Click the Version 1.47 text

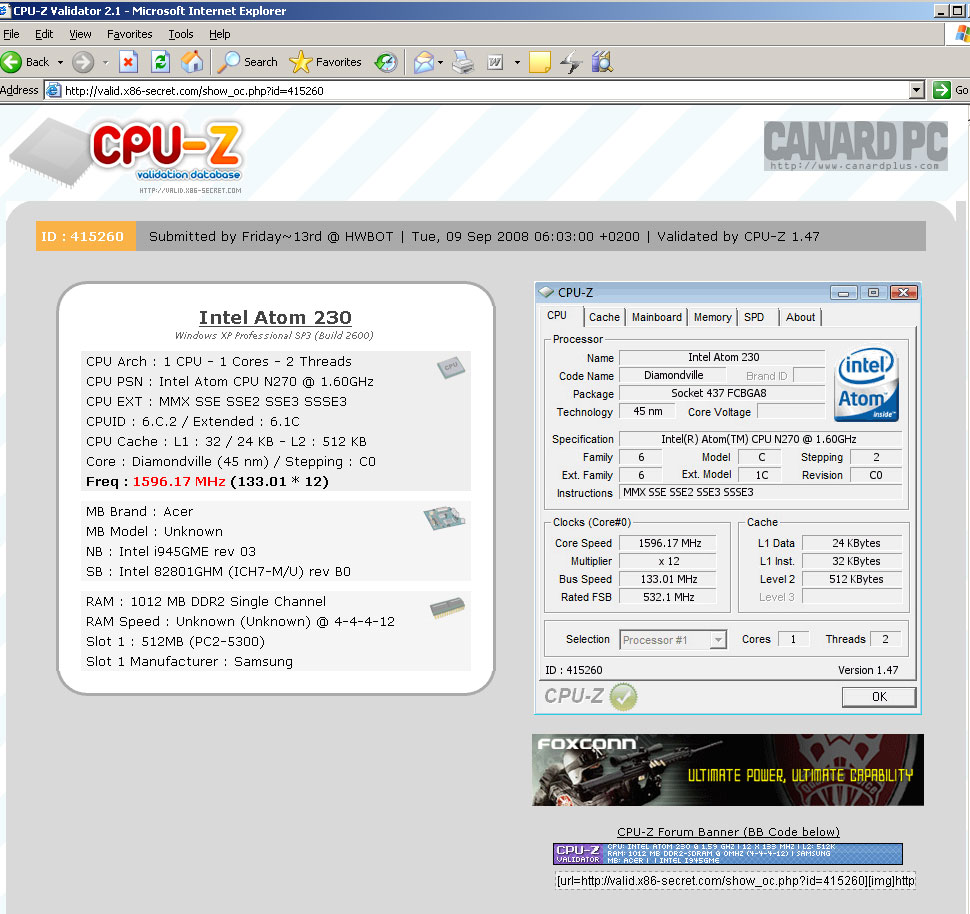(x=868, y=670)
